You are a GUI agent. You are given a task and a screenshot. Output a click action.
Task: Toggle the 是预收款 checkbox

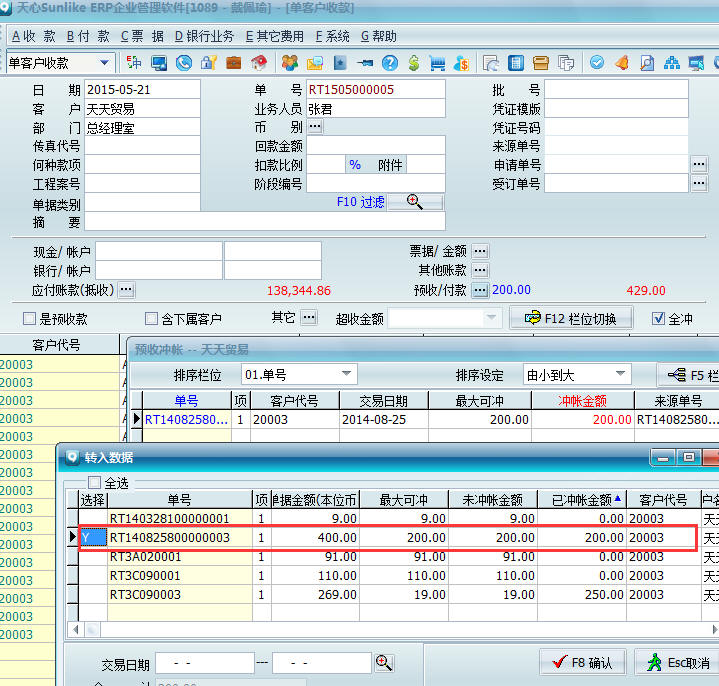(29, 318)
